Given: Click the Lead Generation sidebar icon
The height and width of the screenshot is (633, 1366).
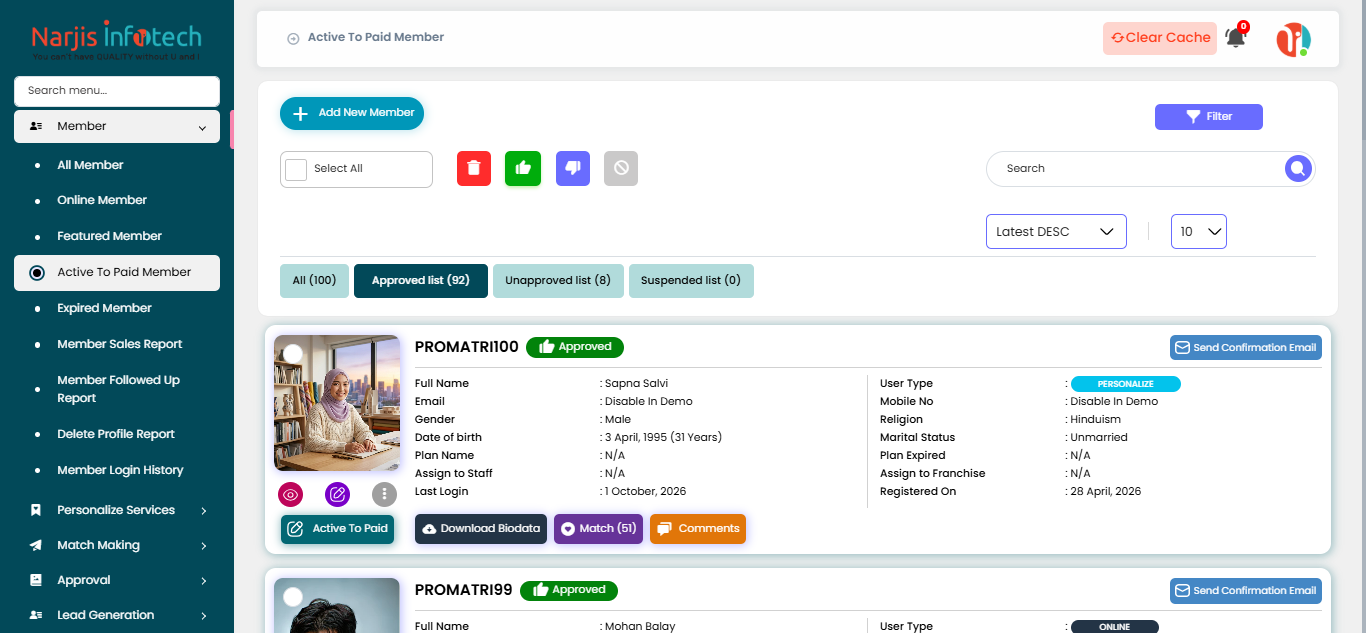Looking at the screenshot, I should coord(36,615).
